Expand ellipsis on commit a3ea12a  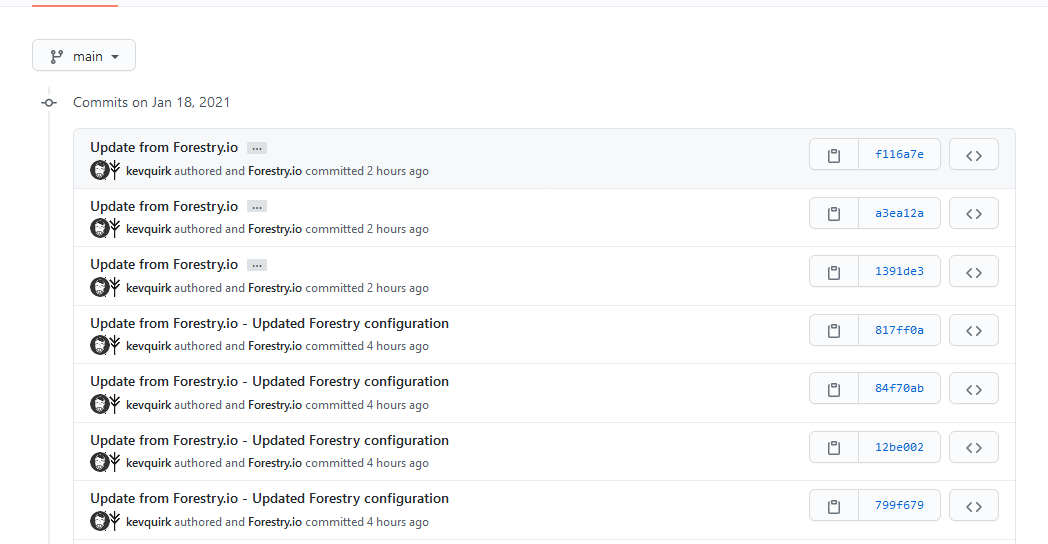click(x=257, y=207)
